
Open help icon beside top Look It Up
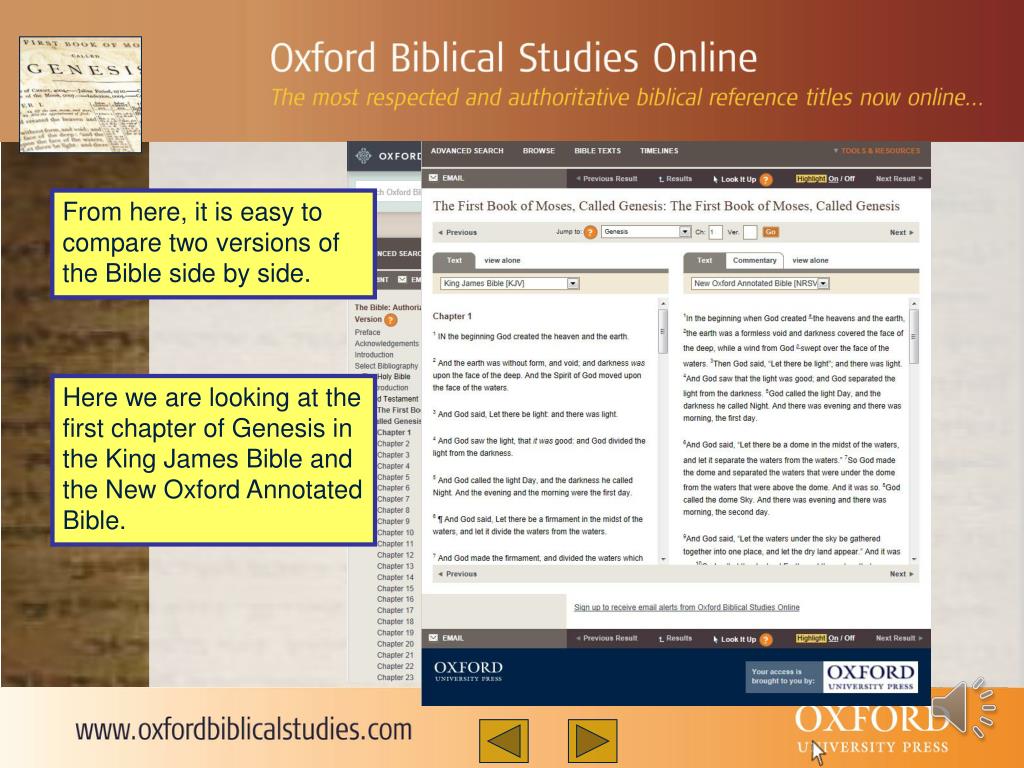point(766,179)
